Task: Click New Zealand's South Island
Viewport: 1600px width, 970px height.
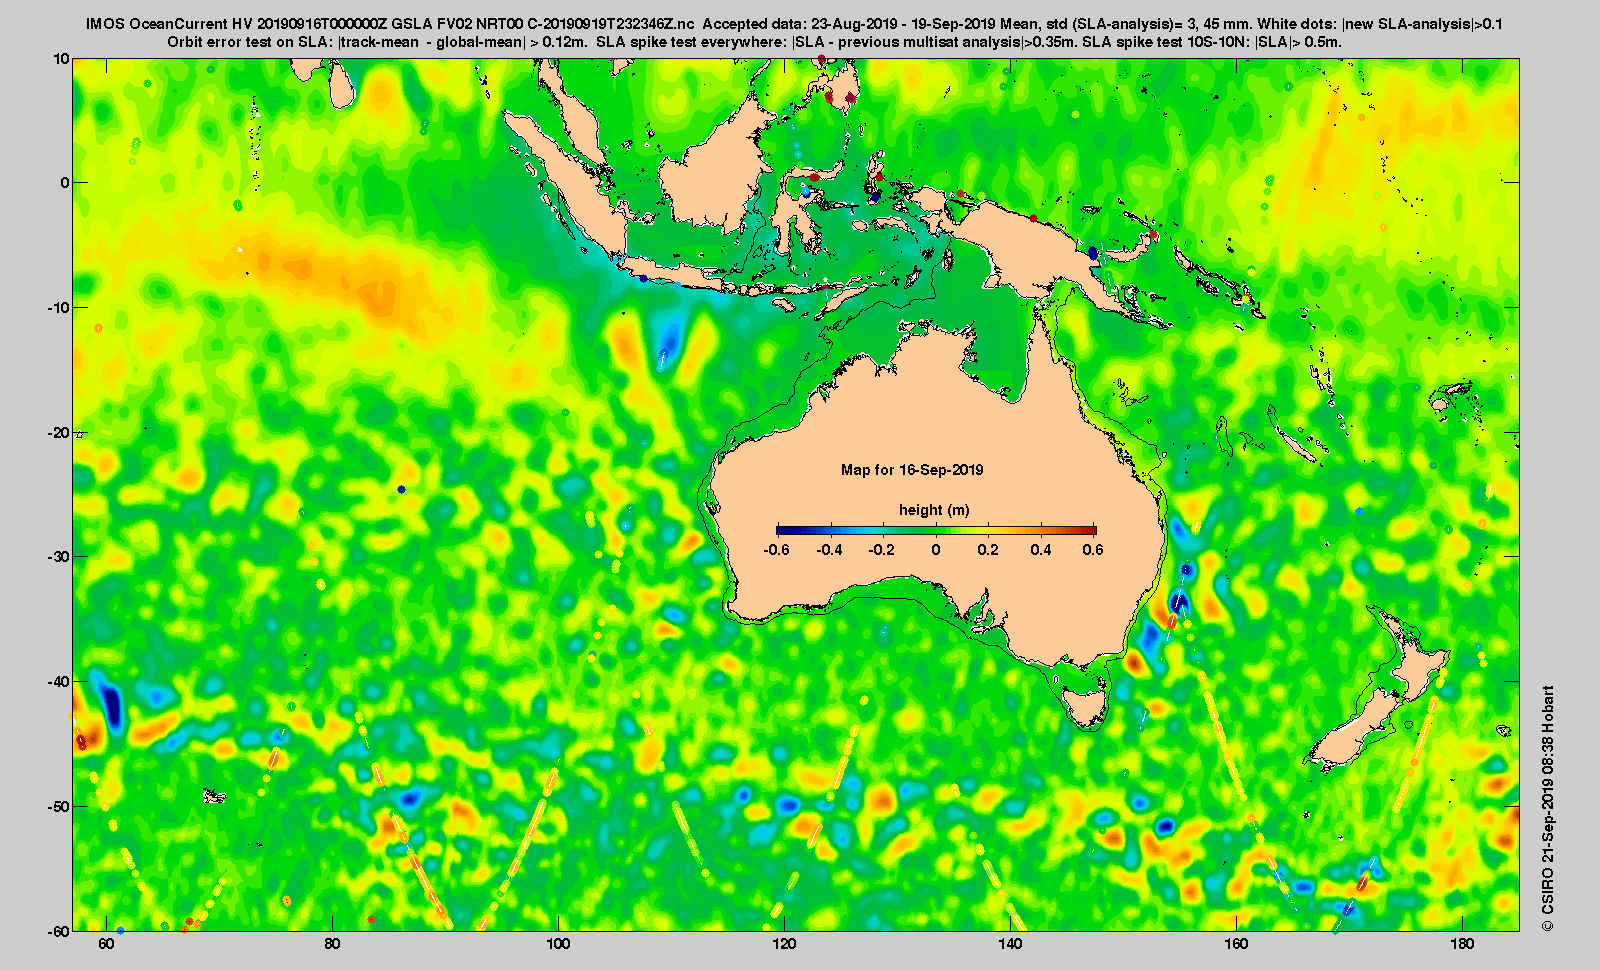Action: pyautogui.click(x=1355, y=730)
